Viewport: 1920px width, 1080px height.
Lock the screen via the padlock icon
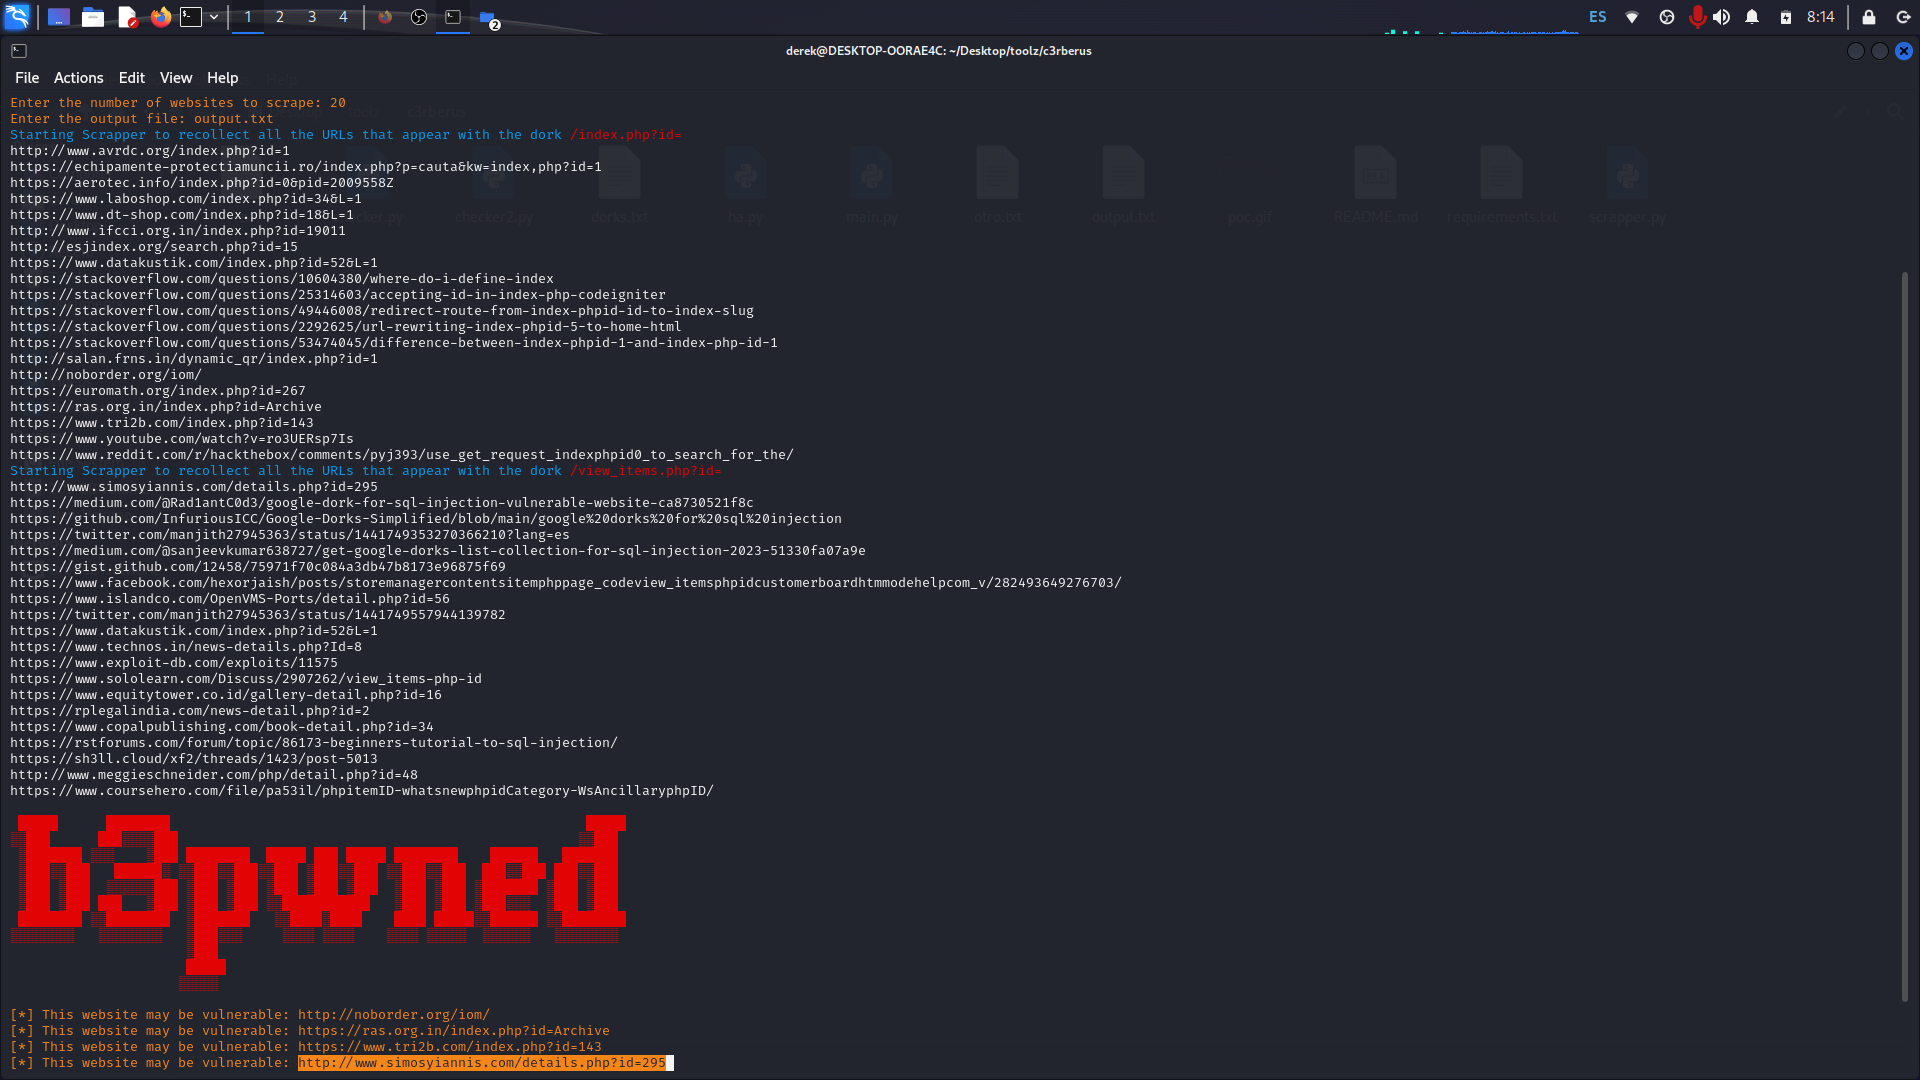(x=1868, y=17)
